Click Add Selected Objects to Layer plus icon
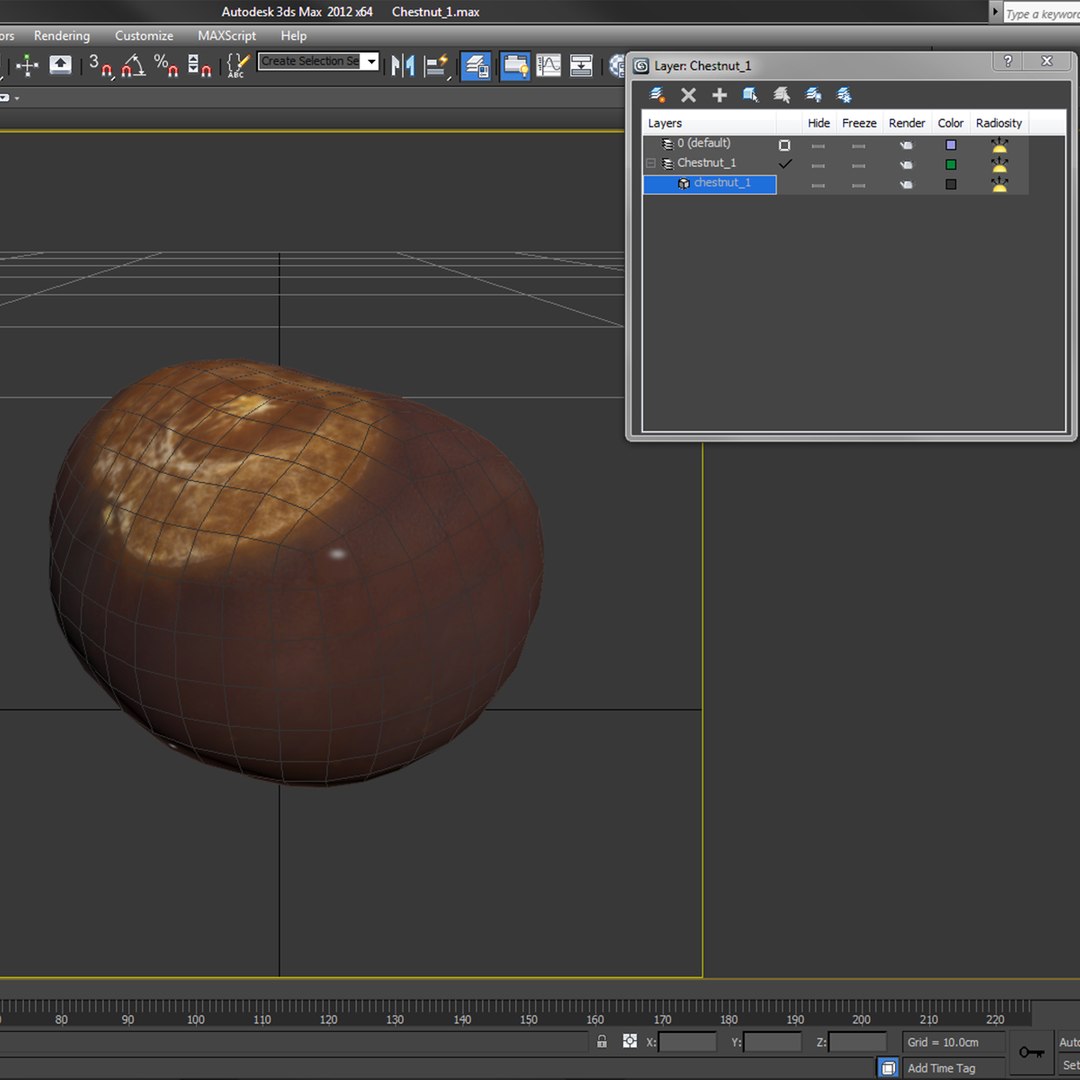Screen dimensions: 1080x1080 pyautogui.click(x=719, y=95)
